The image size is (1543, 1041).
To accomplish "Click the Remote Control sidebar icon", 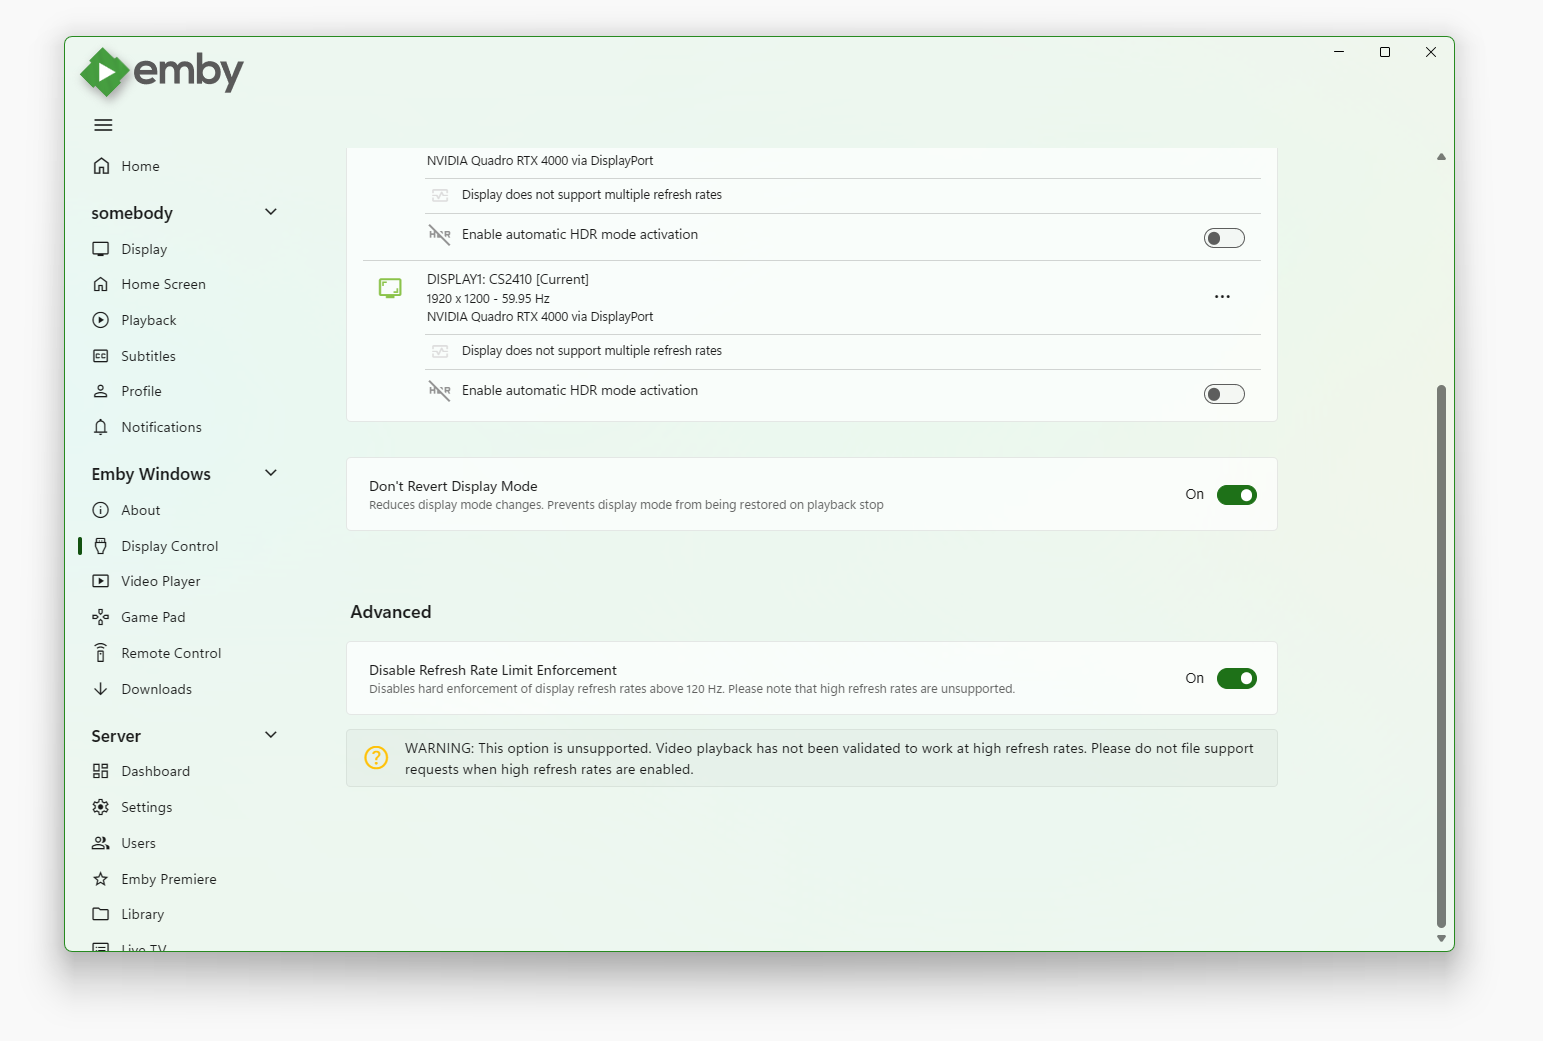I will coord(101,653).
